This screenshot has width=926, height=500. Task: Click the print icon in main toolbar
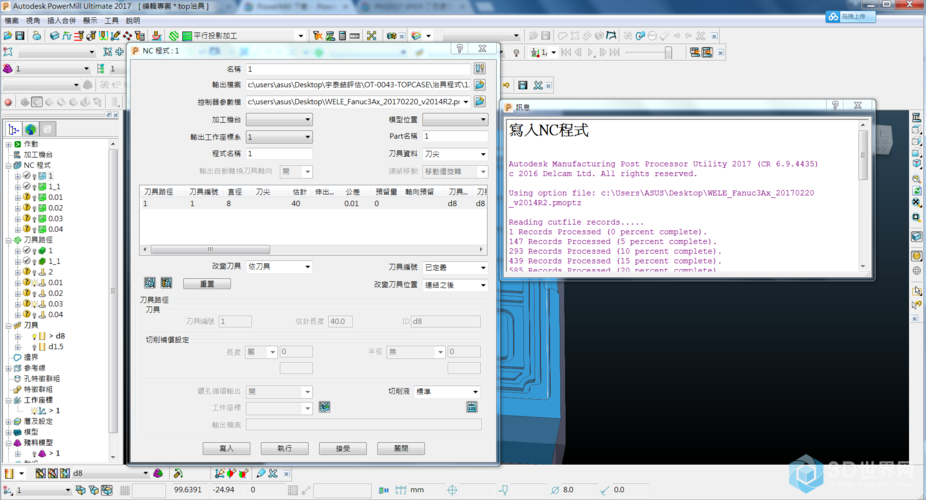(x=37, y=36)
